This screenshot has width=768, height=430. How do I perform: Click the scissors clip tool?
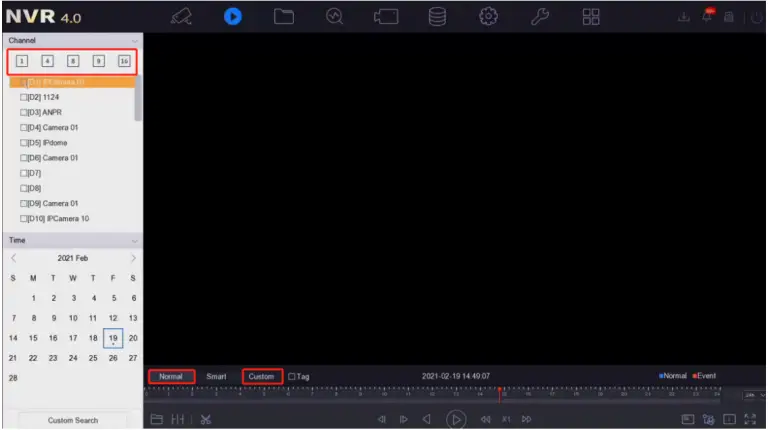pyautogui.click(x=206, y=419)
